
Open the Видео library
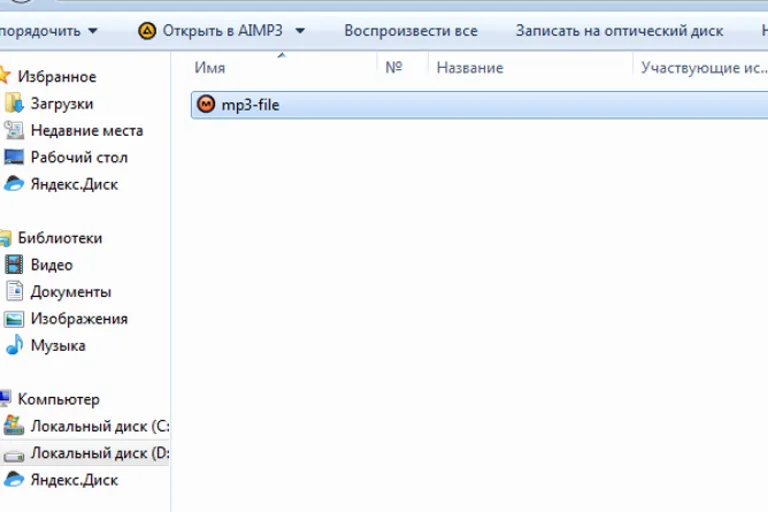pos(51,265)
